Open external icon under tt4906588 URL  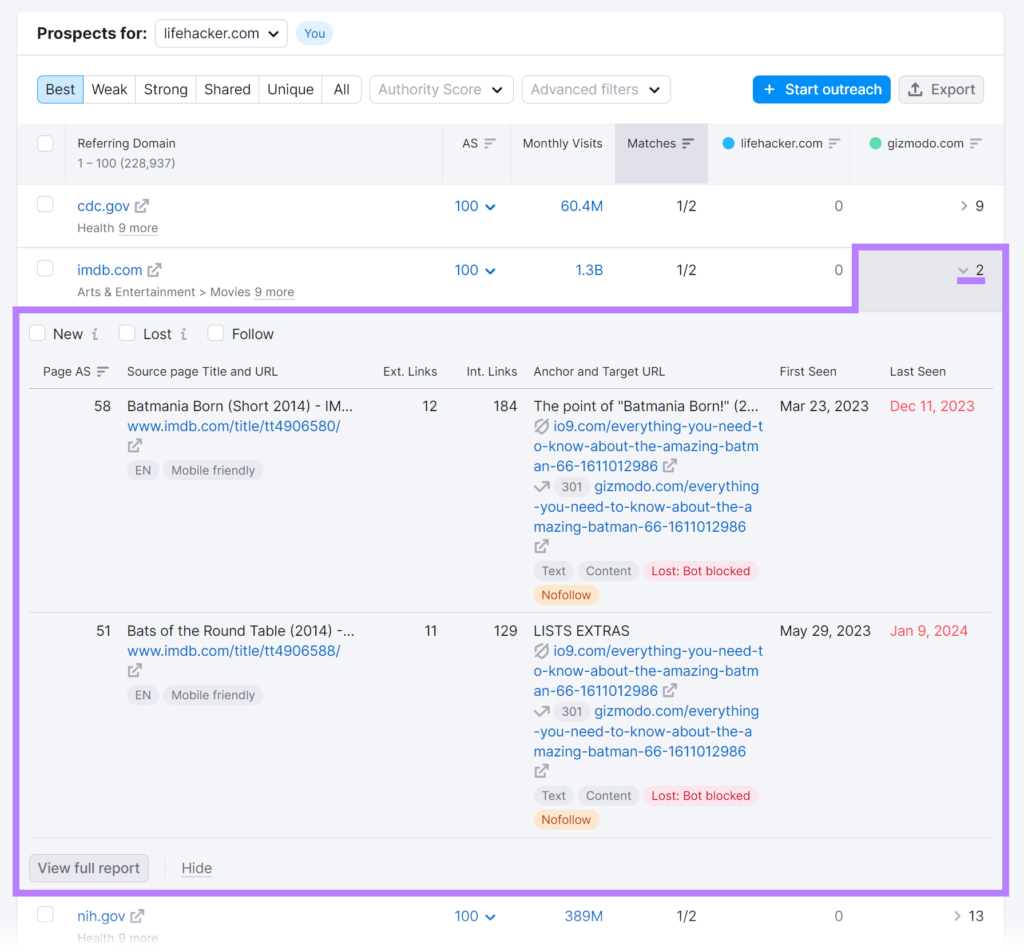135,671
